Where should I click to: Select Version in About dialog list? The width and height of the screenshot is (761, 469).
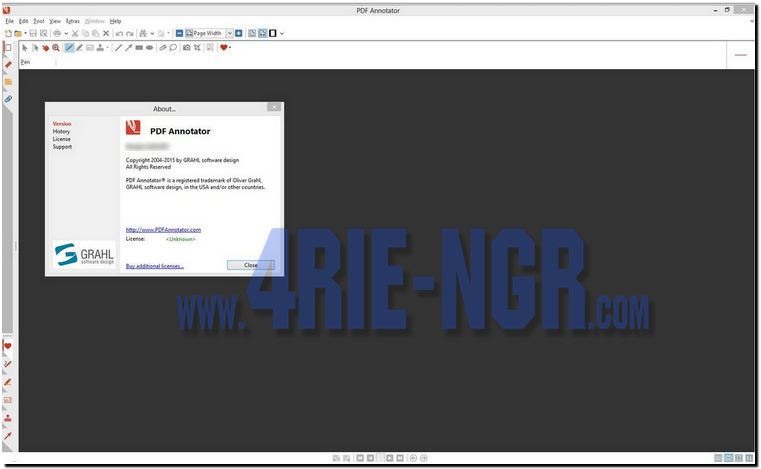tap(62, 124)
